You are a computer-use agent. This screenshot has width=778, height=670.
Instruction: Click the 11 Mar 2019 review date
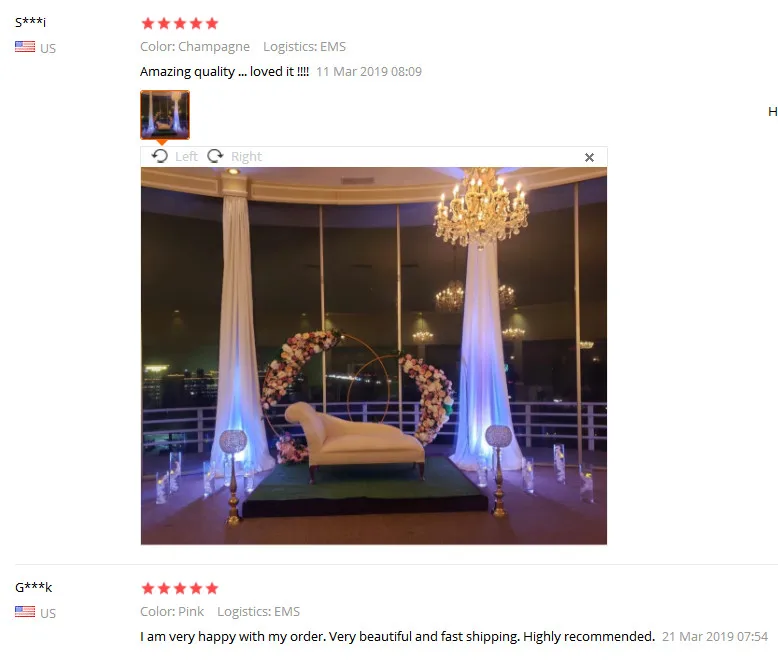[369, 72]
